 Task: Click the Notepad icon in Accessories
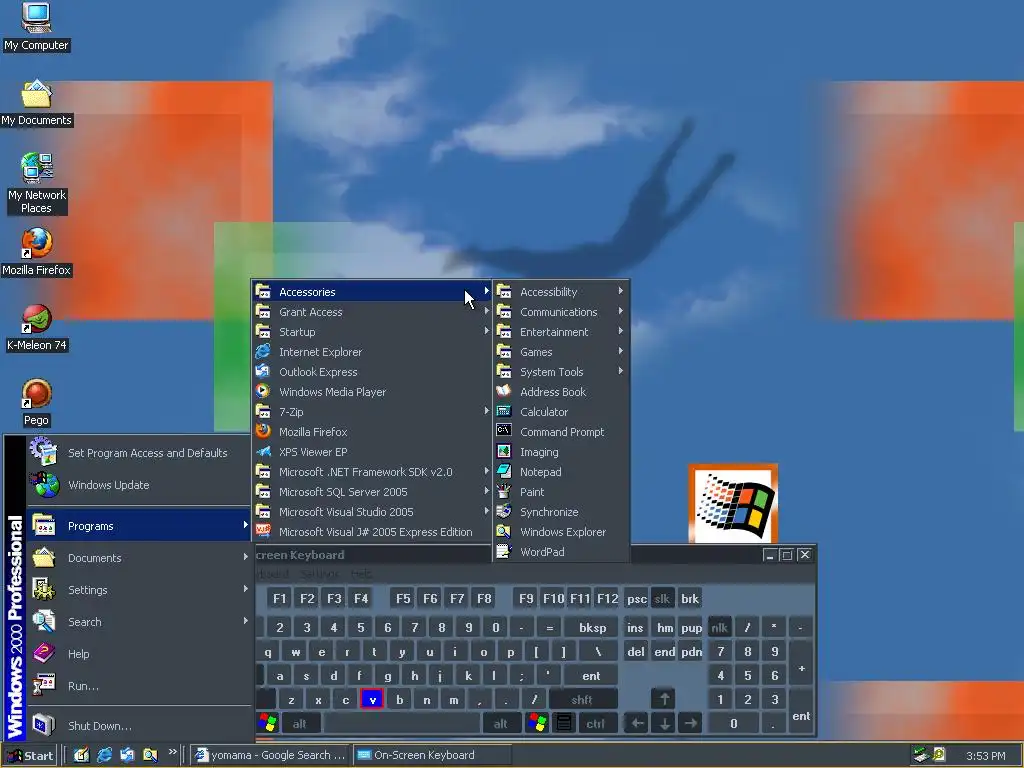[x=504, y=471]
